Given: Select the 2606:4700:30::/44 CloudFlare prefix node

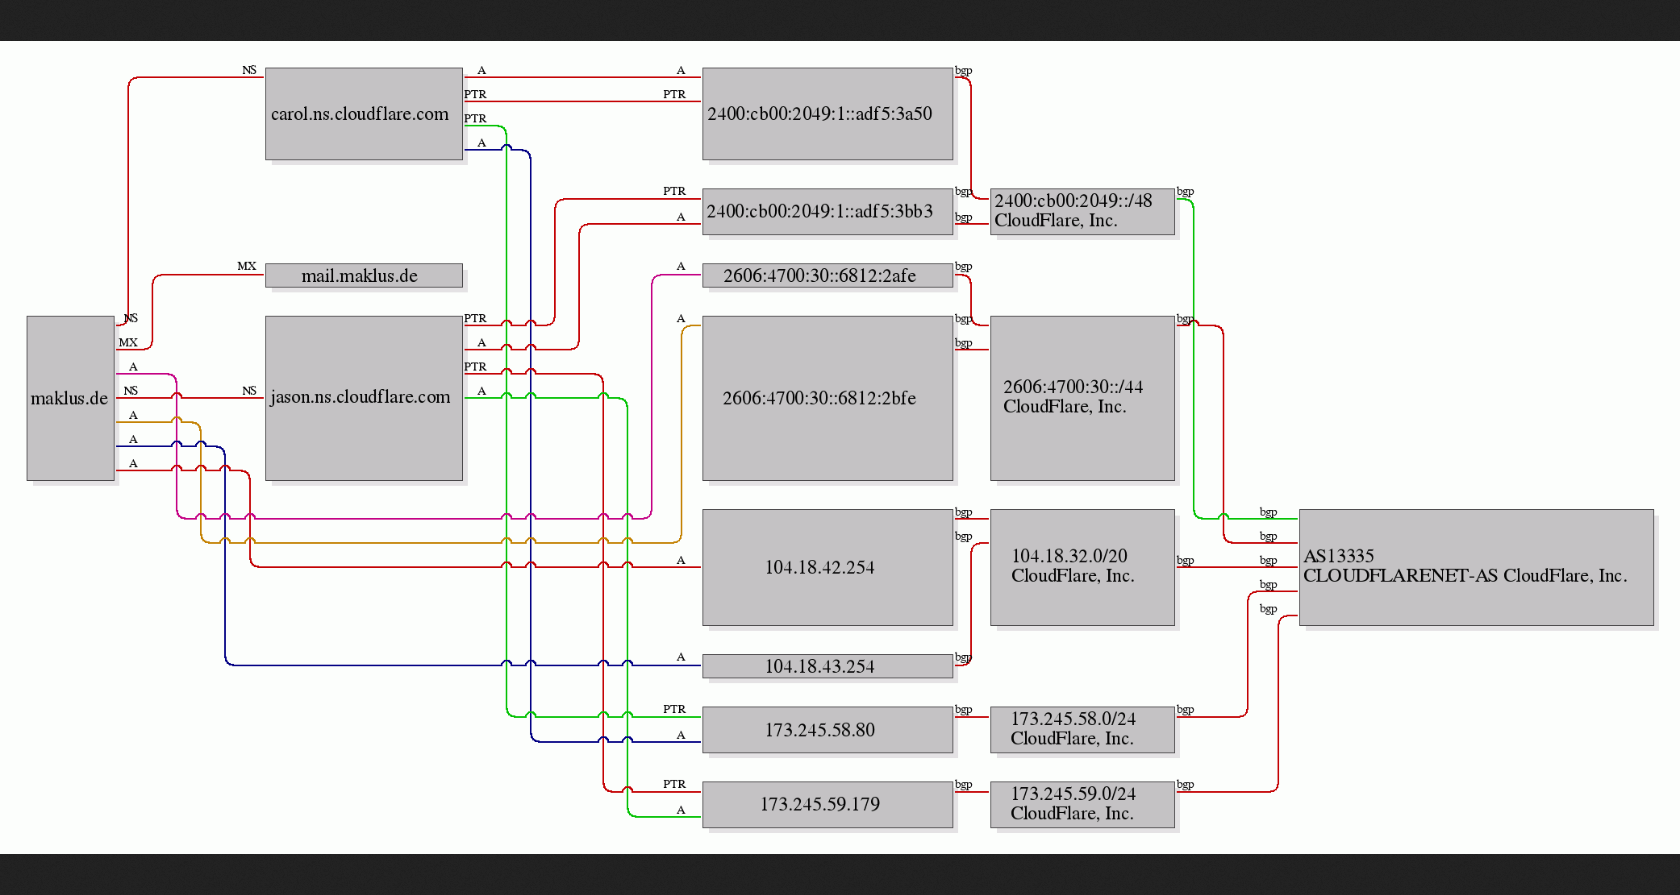Looking at the screenshot, I should (x=1082, y=398).
